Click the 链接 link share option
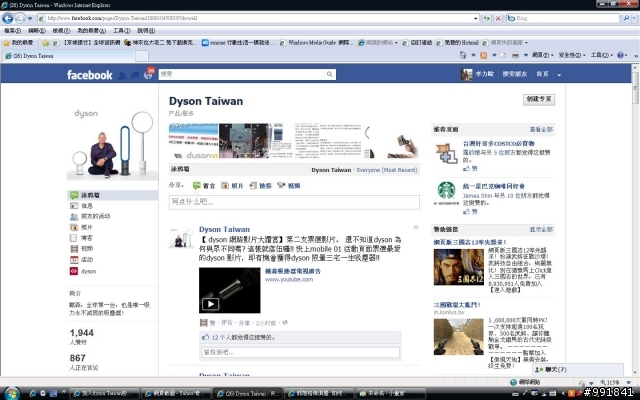Screen dimensions: 640x400 [260, 186]
